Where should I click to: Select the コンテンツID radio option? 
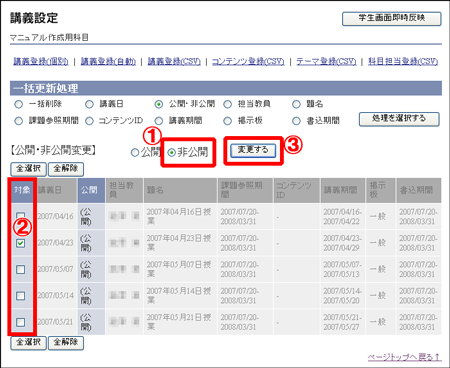[89, 121]
